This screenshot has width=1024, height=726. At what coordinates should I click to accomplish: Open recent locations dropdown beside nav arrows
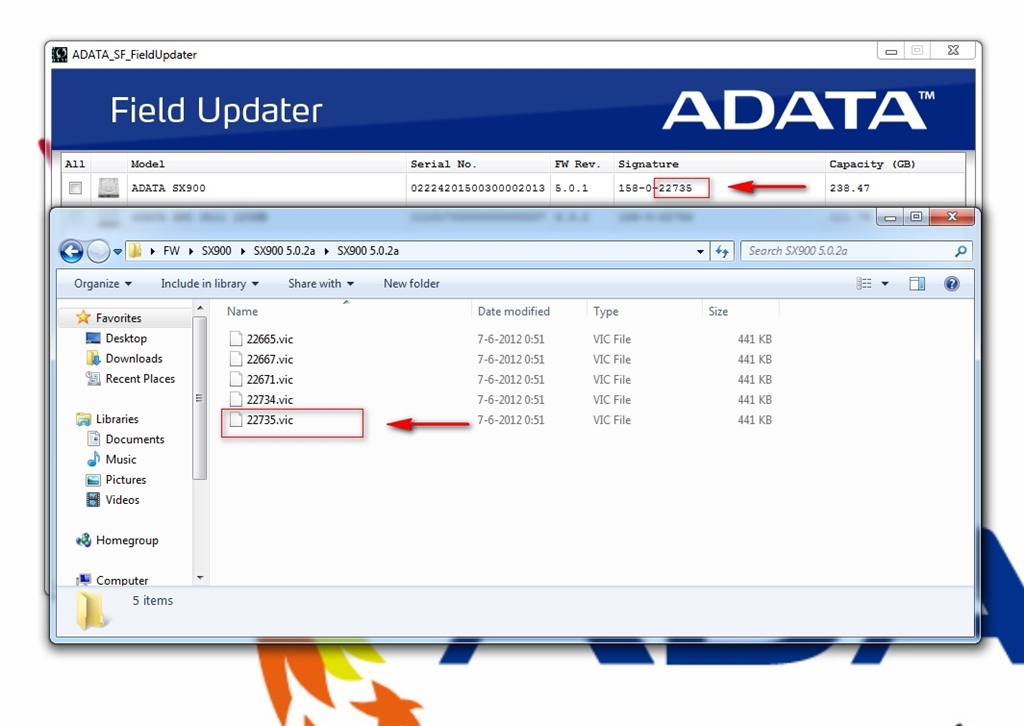tap(118, 251)
